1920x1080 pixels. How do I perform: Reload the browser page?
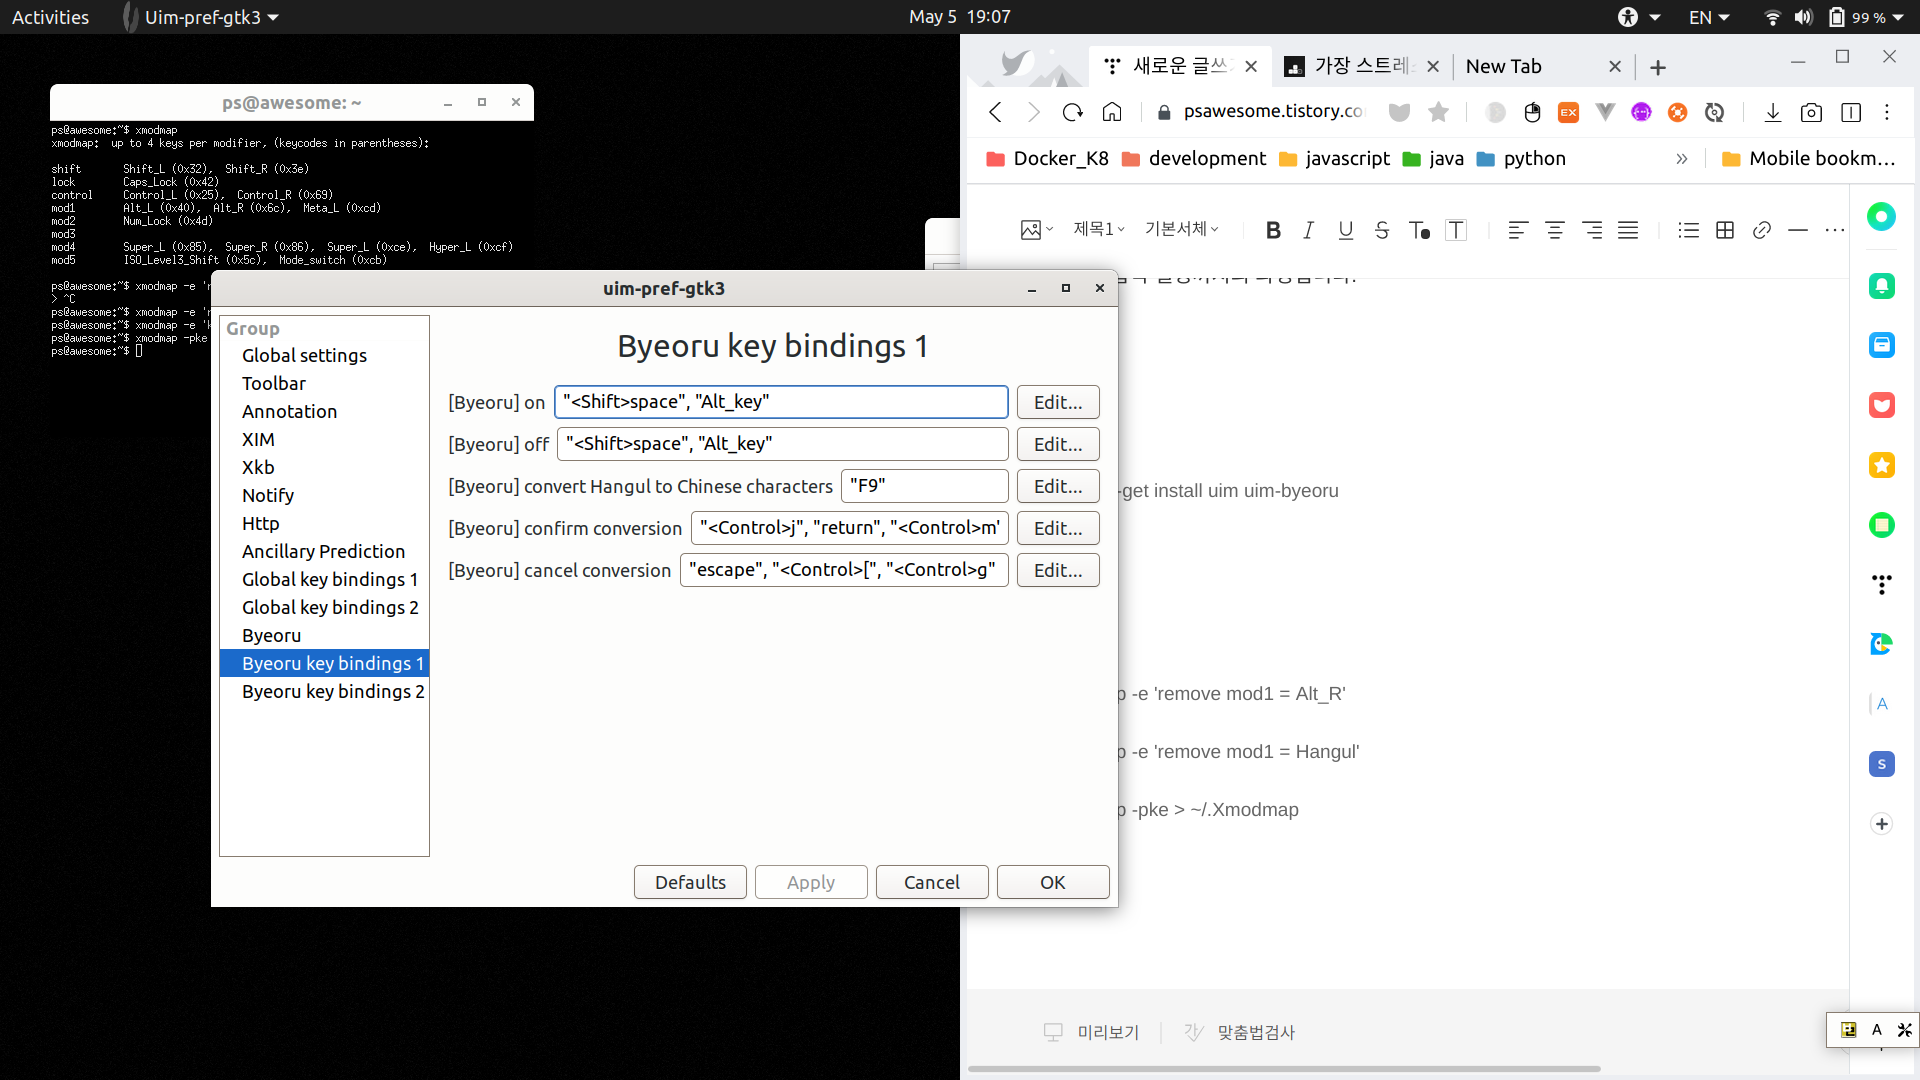[1073, 112]
